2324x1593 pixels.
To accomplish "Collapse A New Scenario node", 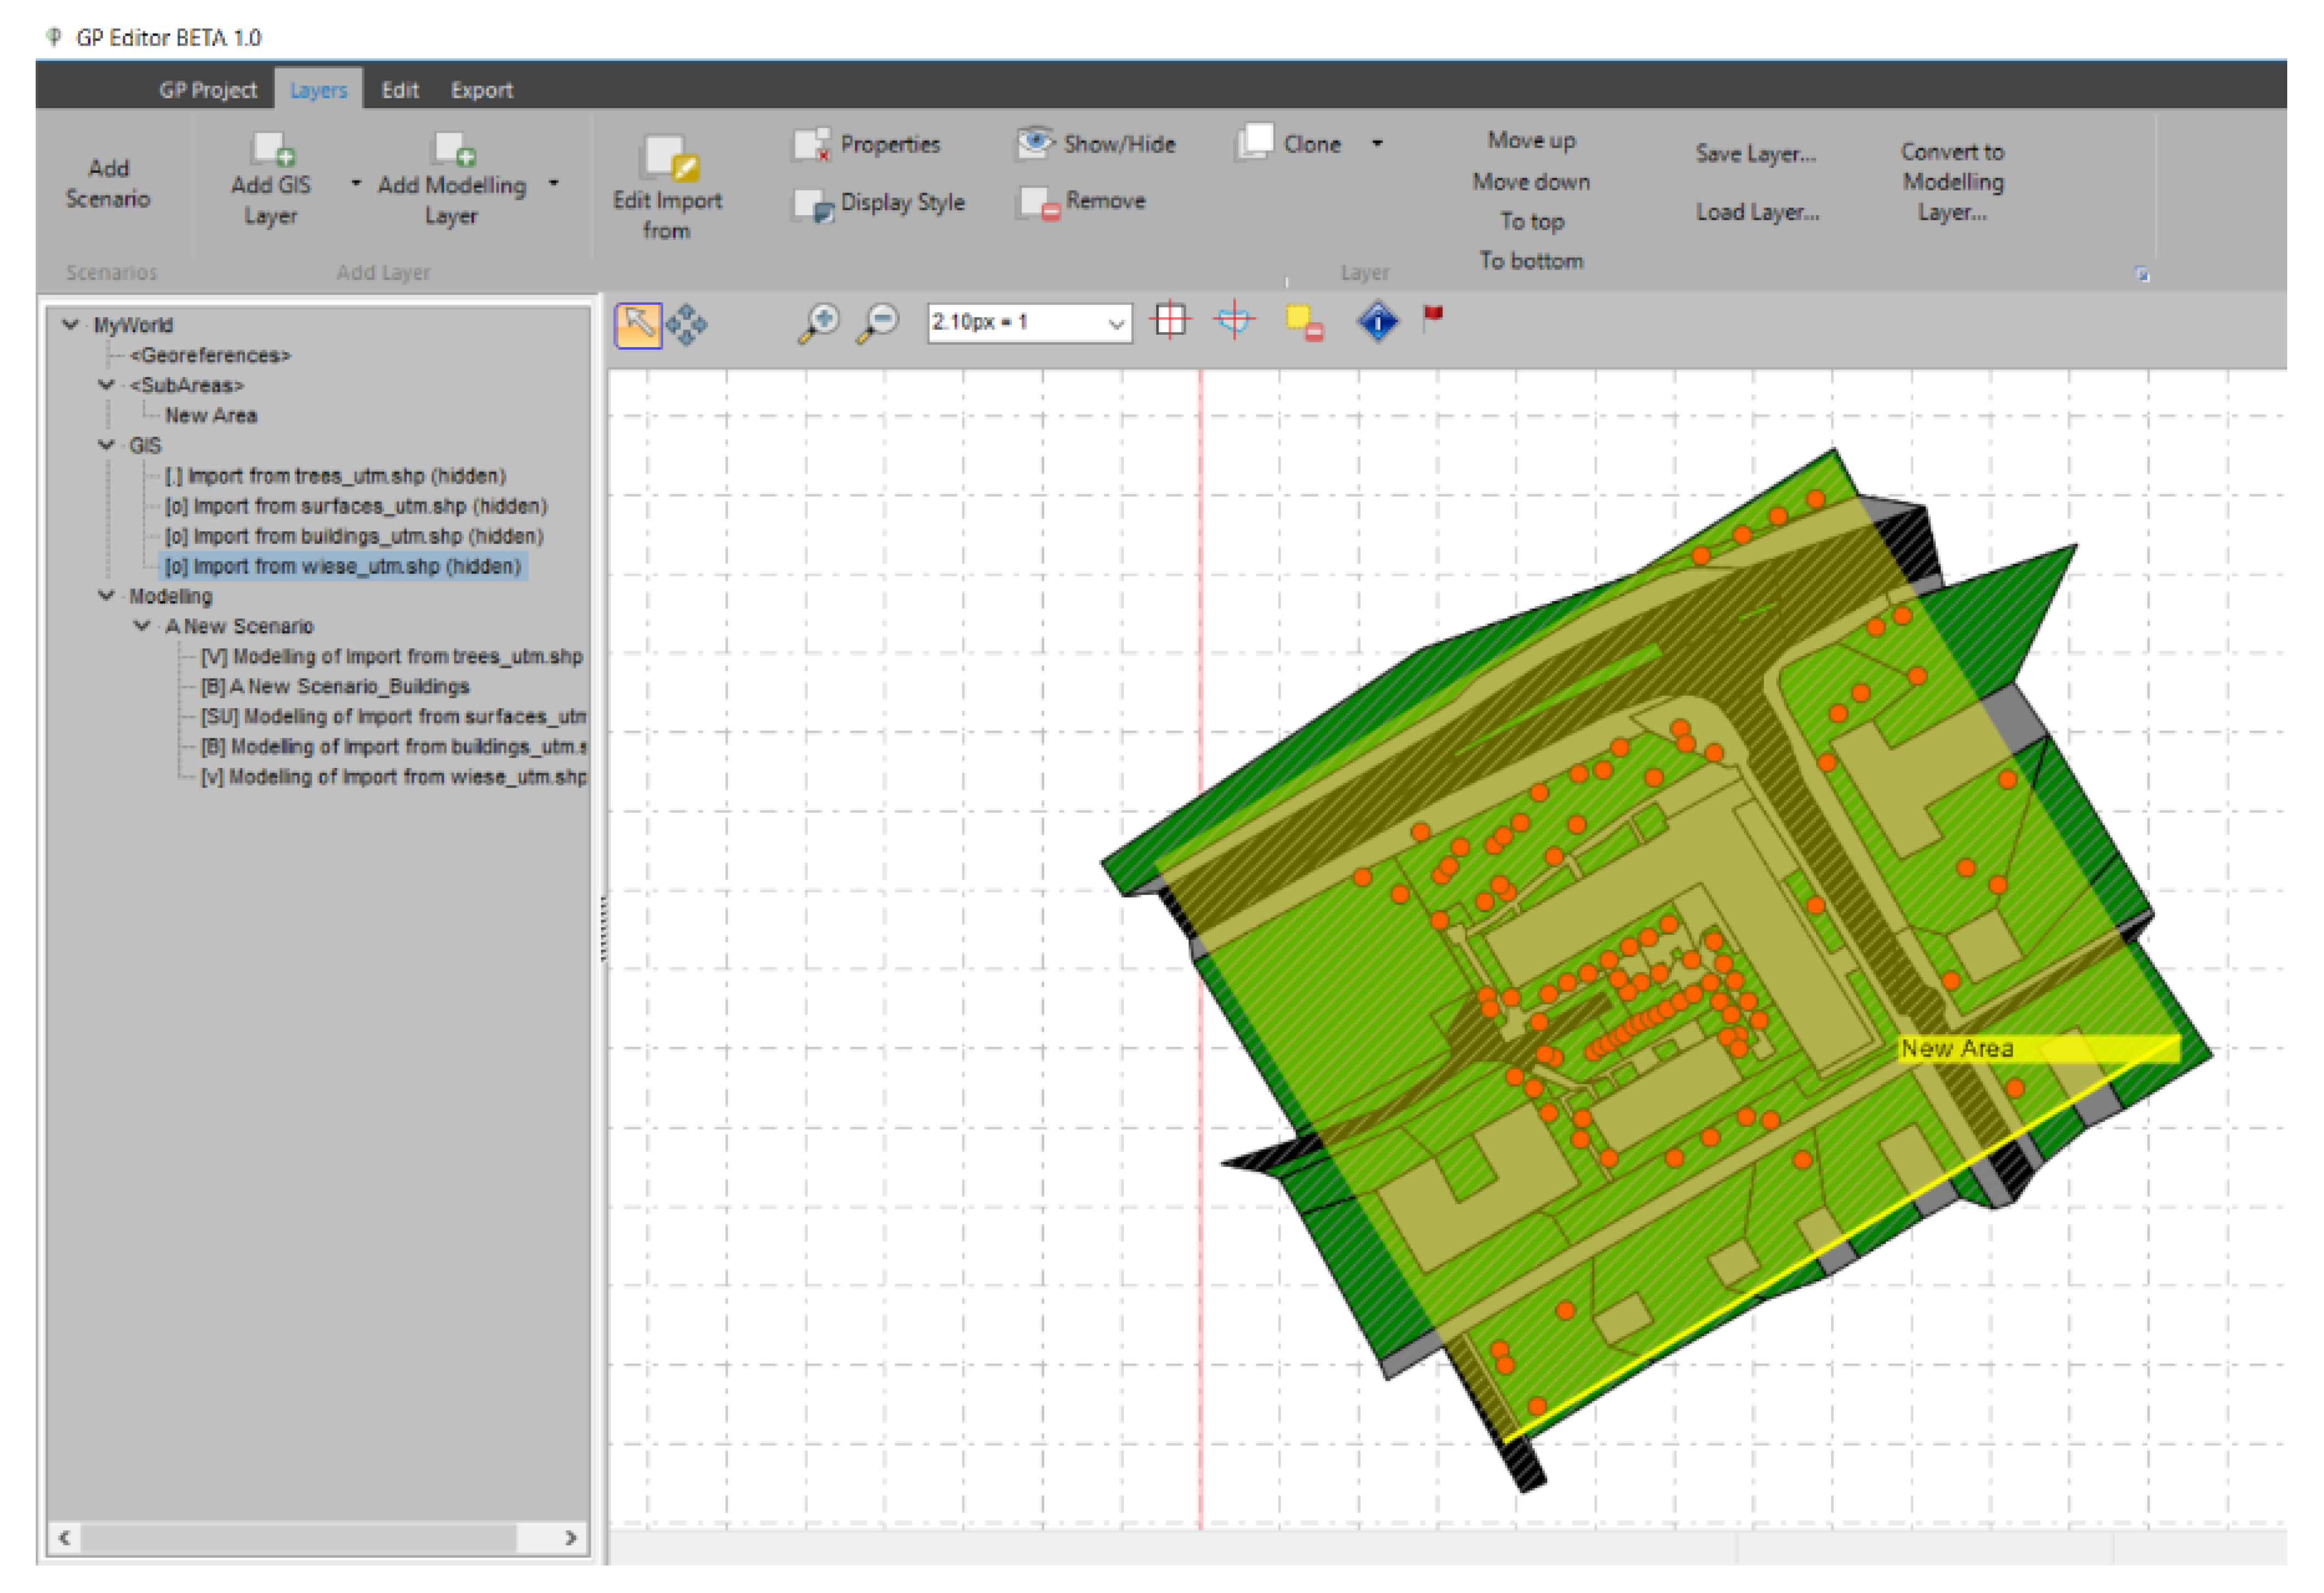I will (x=142, y=626).
